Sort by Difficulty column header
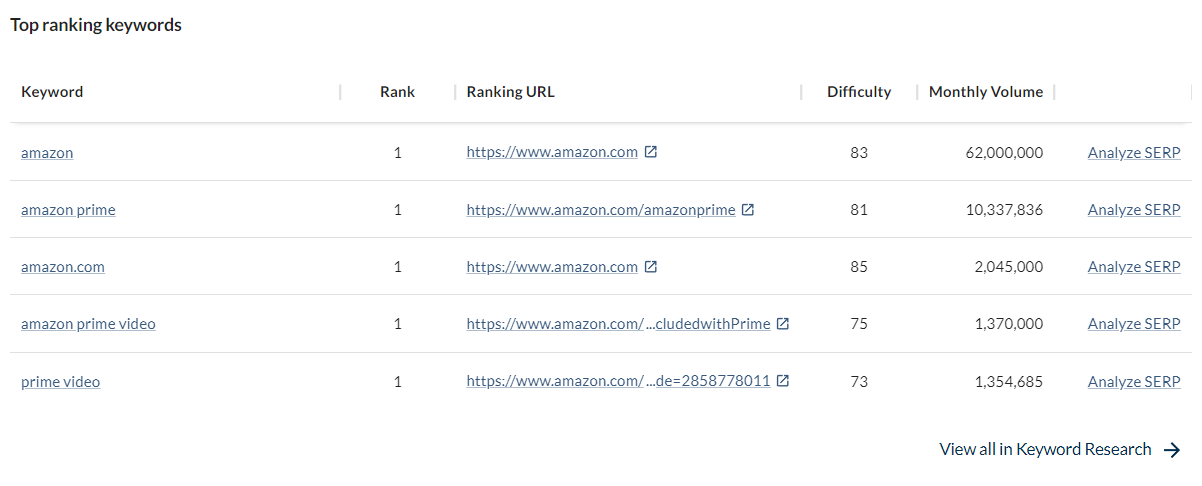 [x=859, y=92]
